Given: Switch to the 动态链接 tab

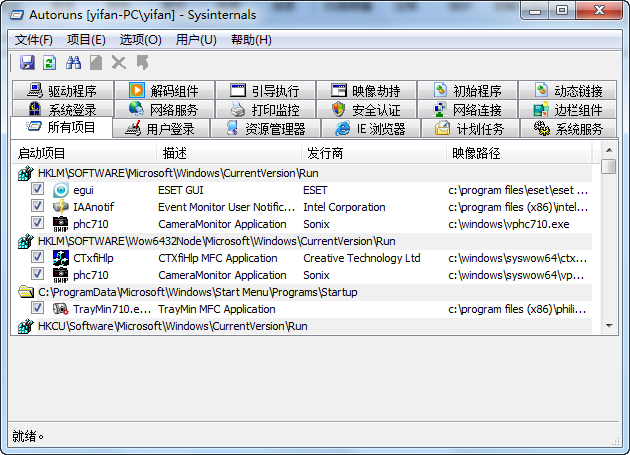Looking at the screenshot, I should [x=568, y=90].
